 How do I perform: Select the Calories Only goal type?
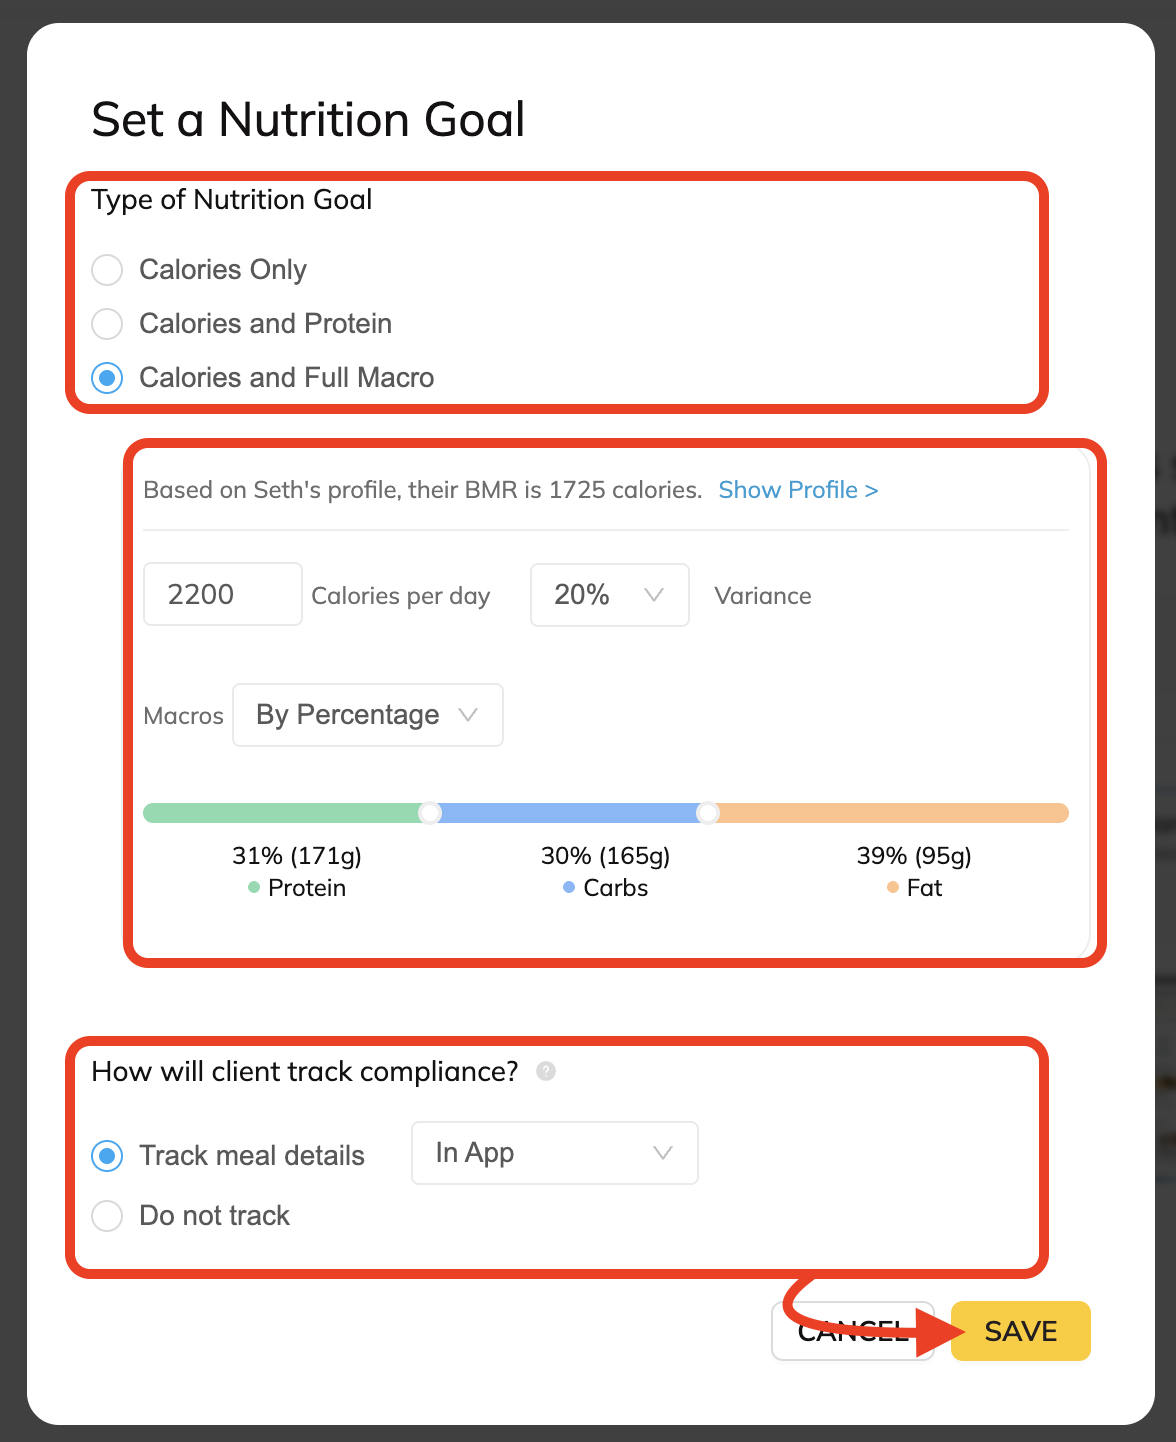click(x=107, y=270)
